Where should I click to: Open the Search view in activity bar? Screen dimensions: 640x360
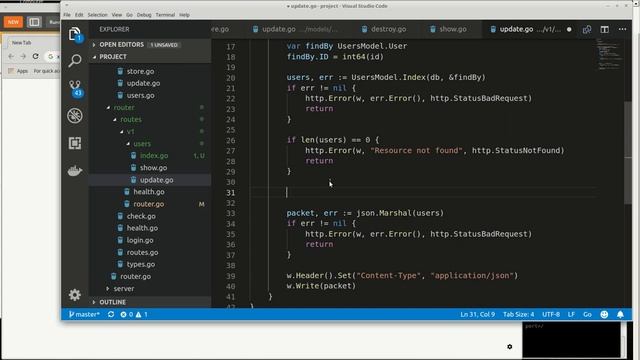click(75, 61)
